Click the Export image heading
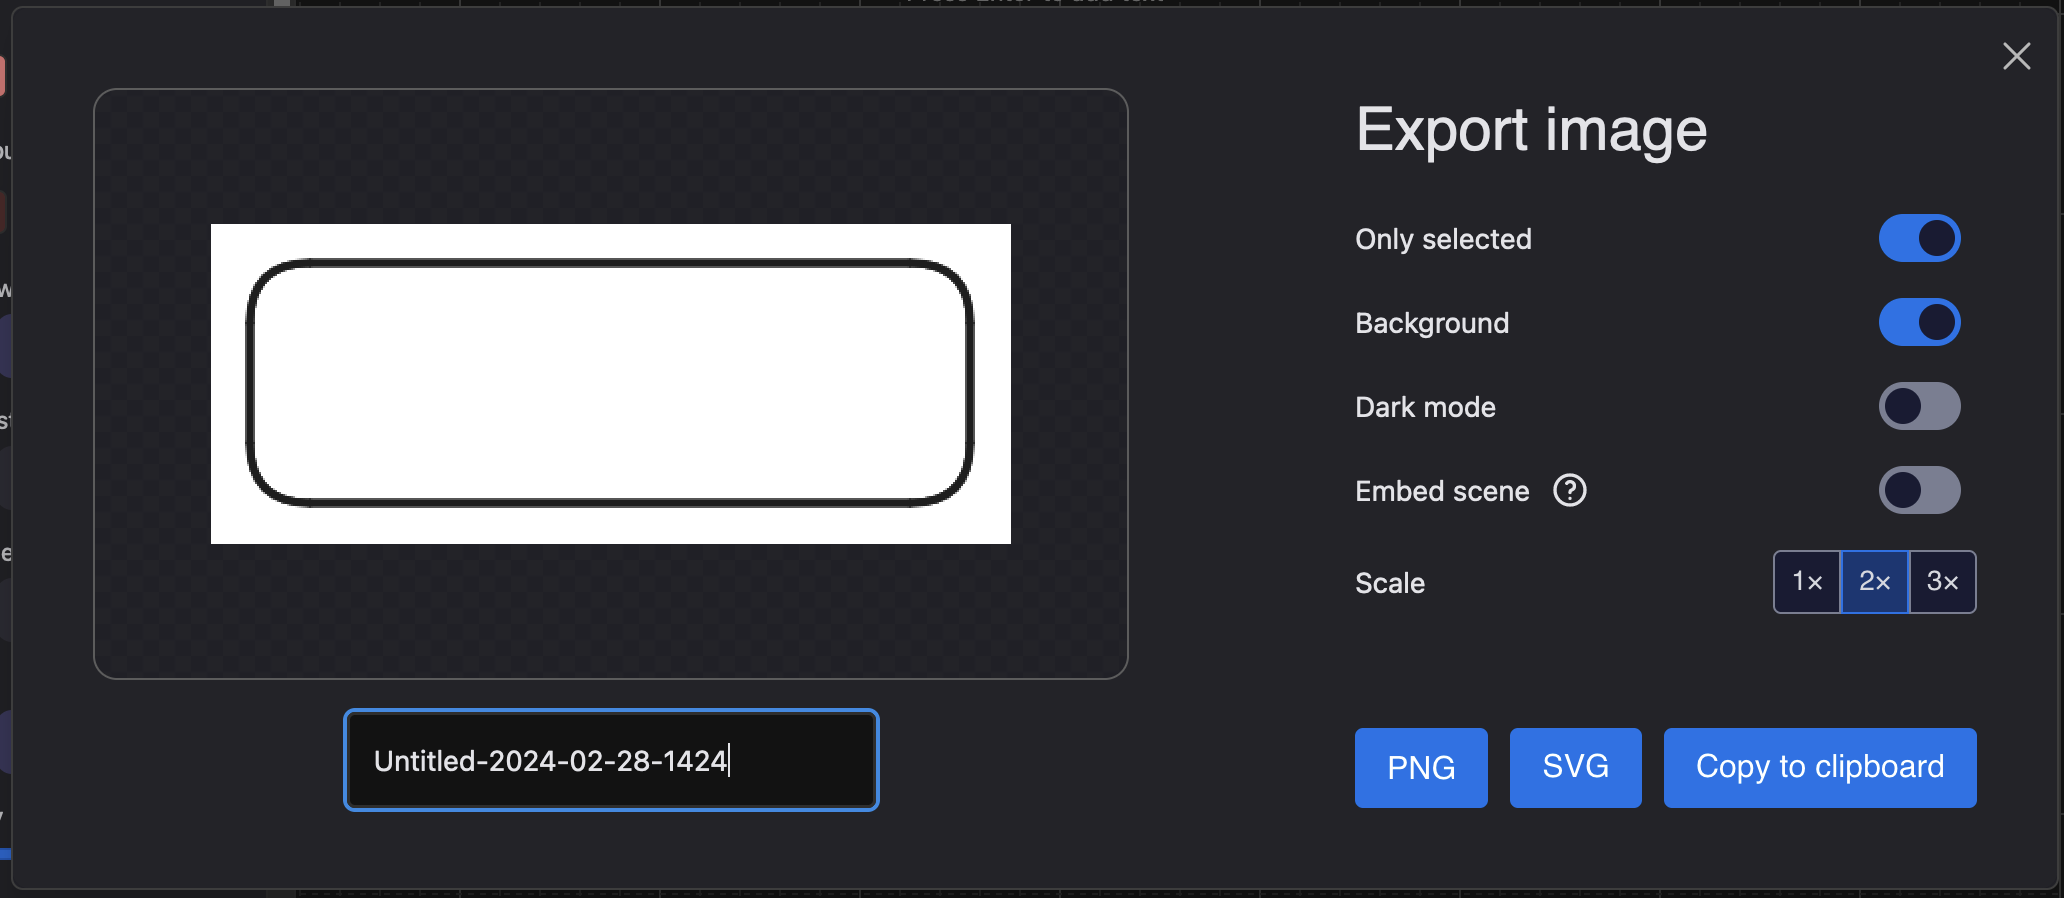The height and width of the screenshot is (898, 2064). click(x=1531, y=130)
